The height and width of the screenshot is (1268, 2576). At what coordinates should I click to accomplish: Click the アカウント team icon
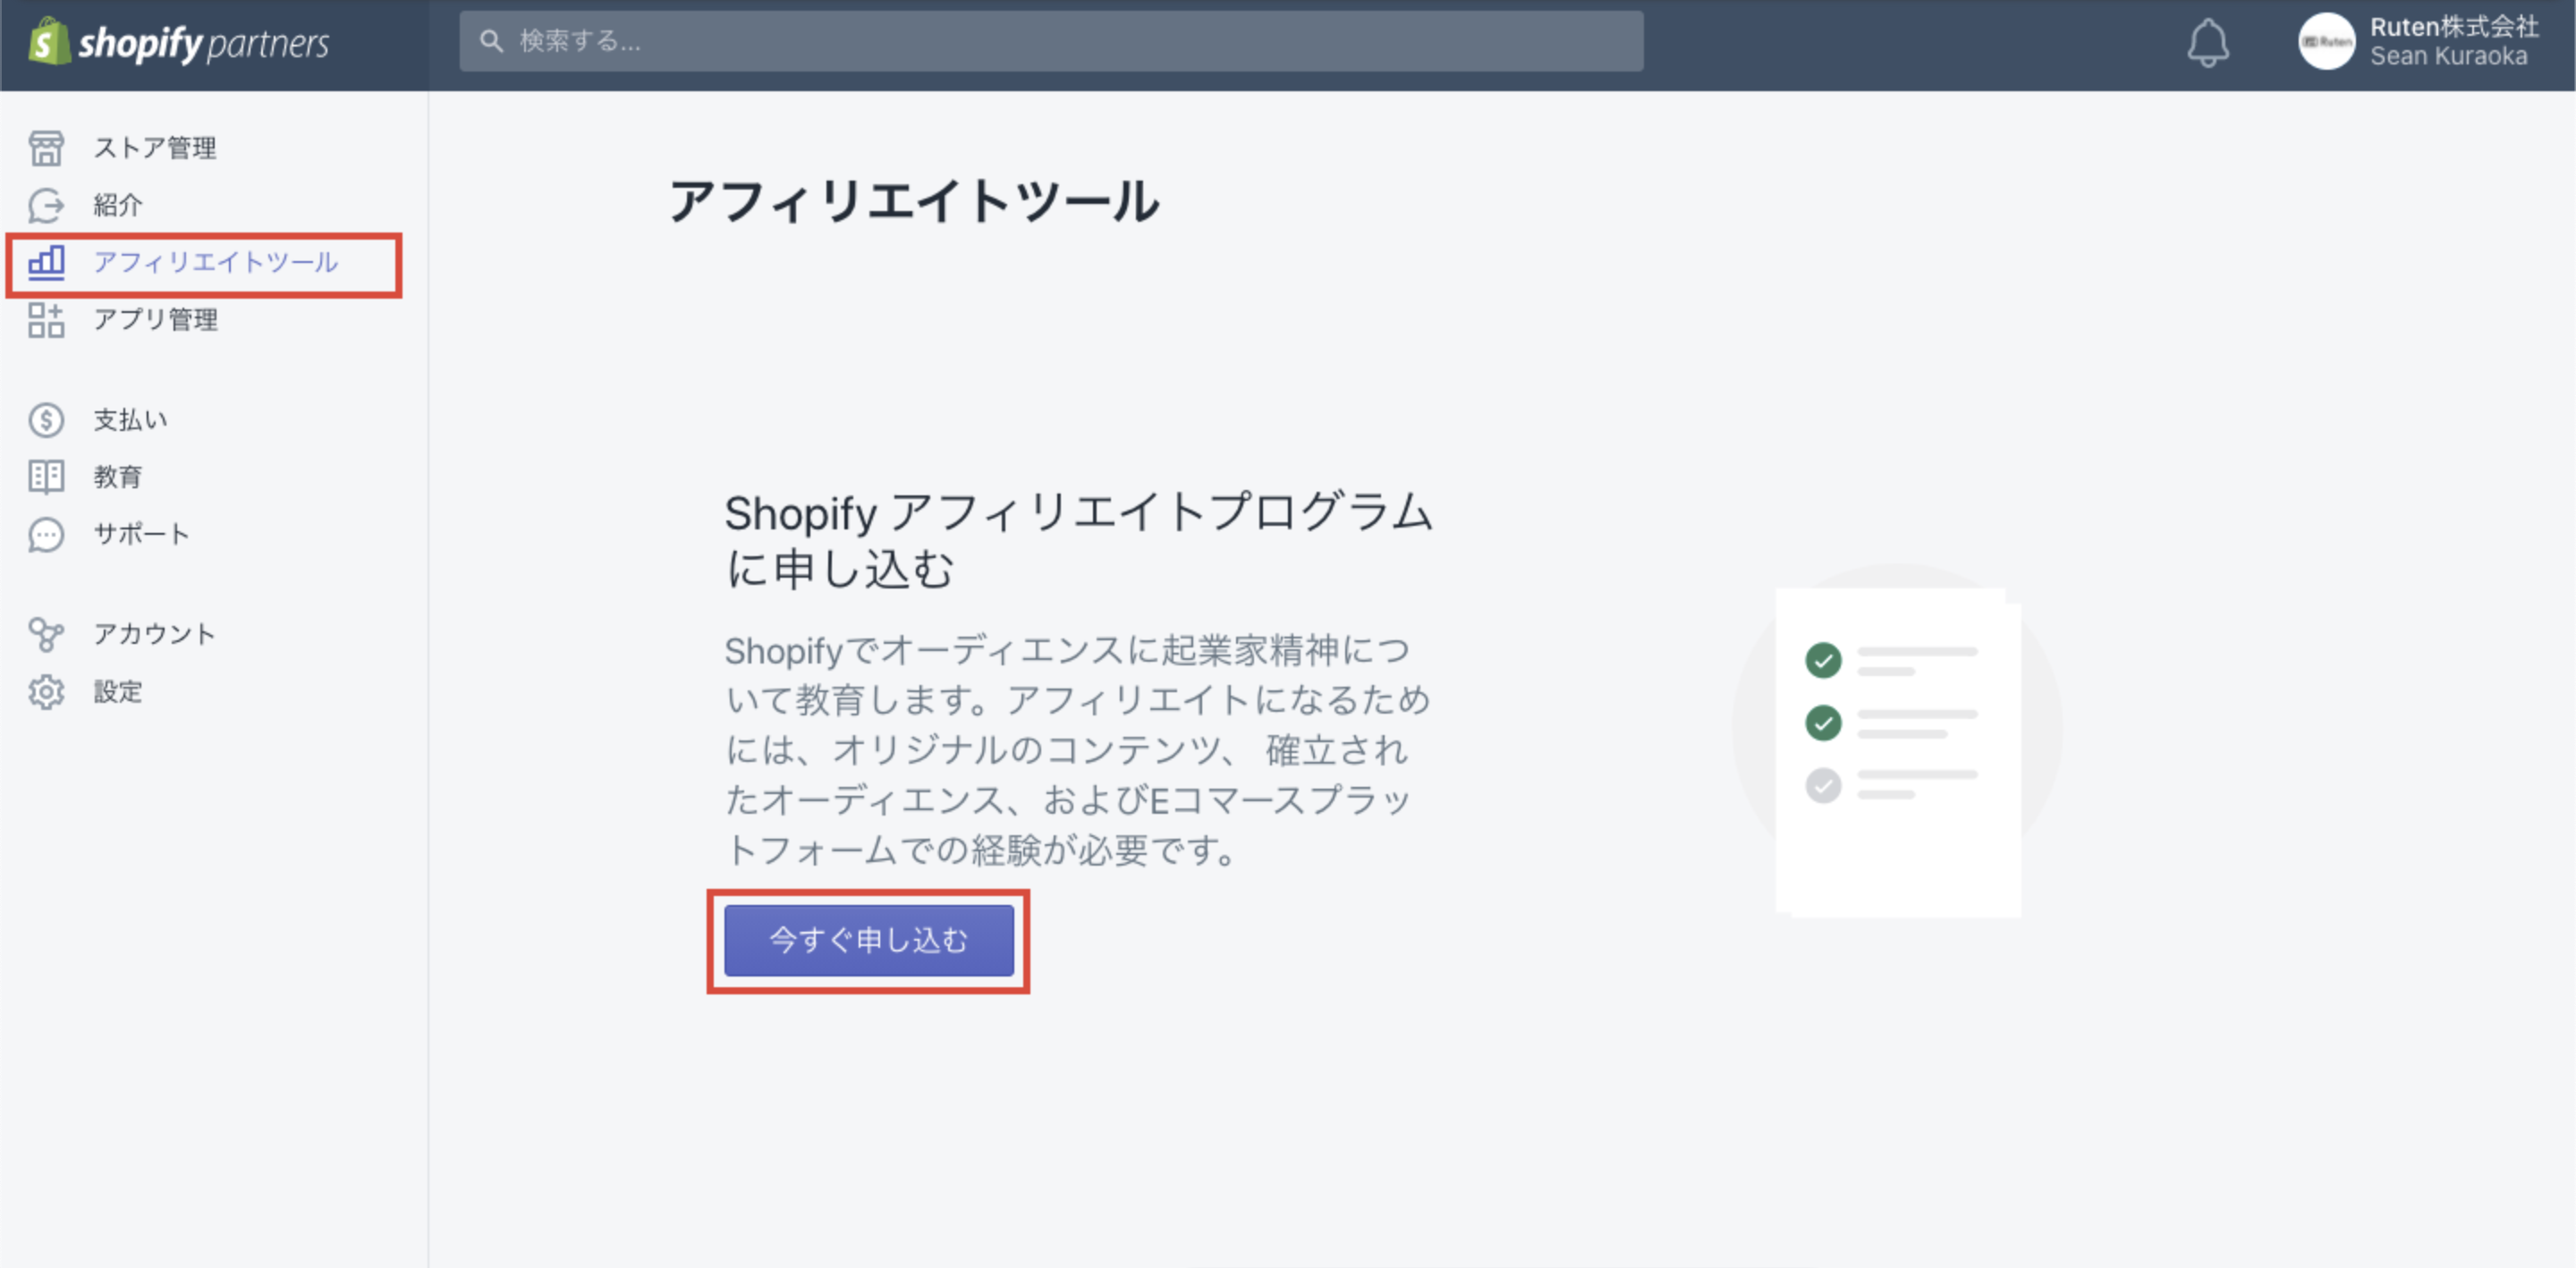point(46,634)
